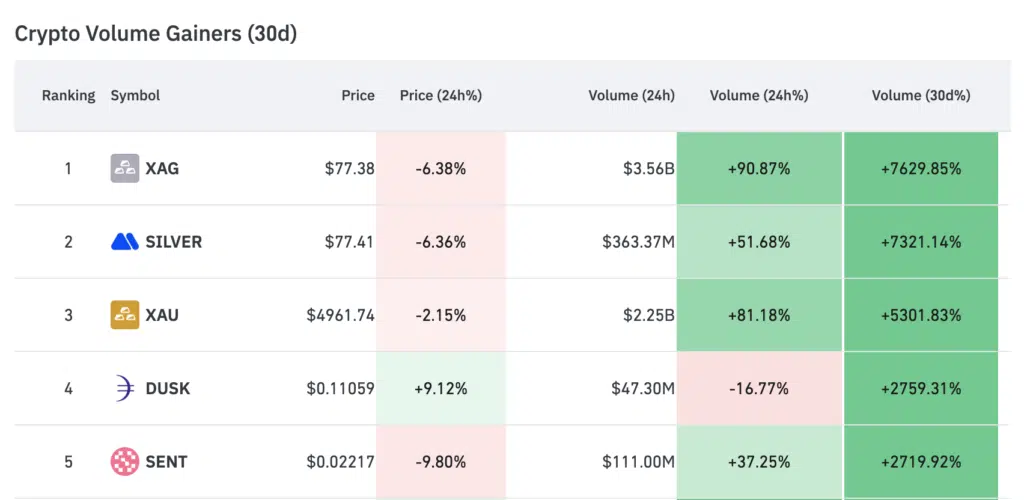Sort by Price (24h%) column header
This screenshot has width=1024, height=500.
[x=440, y=96]
